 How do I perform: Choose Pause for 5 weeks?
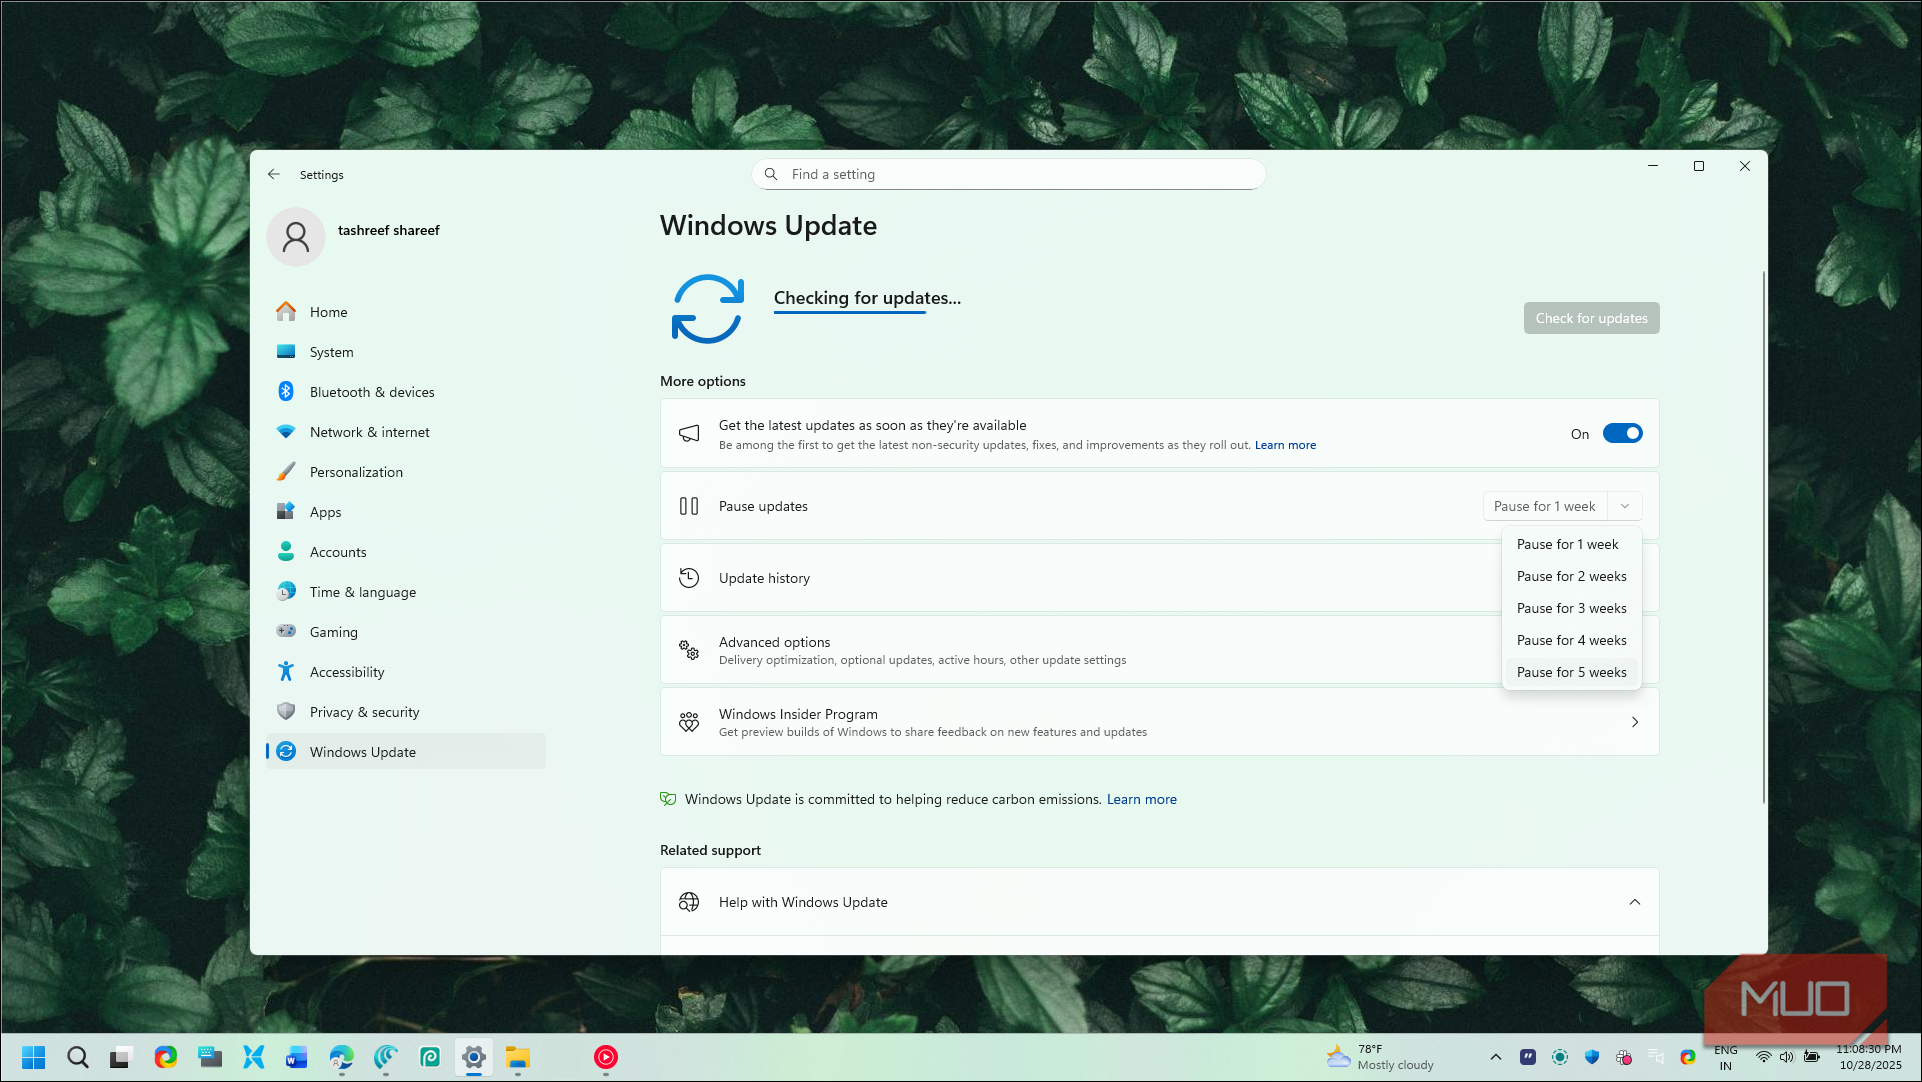(x=1571, y=673)
